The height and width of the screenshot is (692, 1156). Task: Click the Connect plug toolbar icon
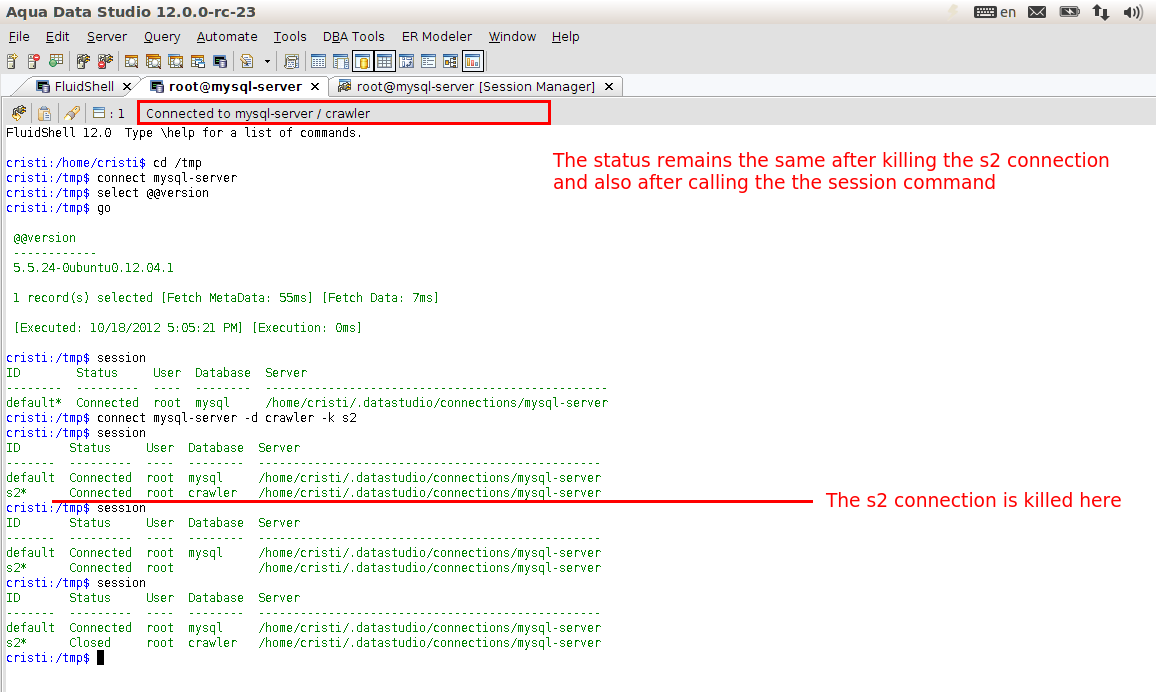pyautogui.click(x=83, y=61)
